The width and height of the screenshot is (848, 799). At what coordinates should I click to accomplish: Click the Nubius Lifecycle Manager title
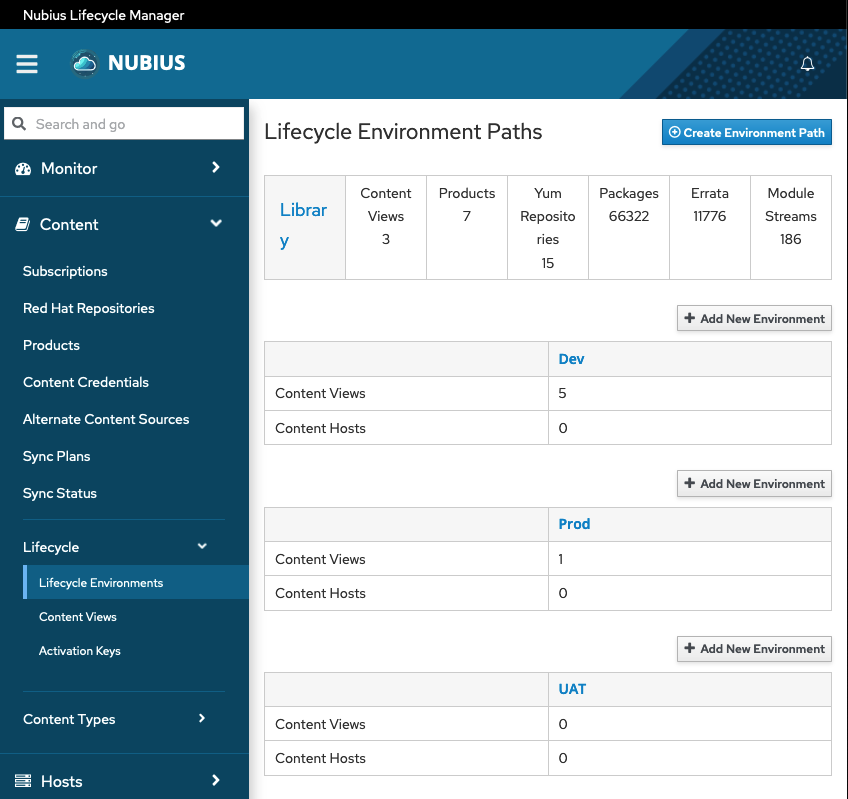[103, 15]
